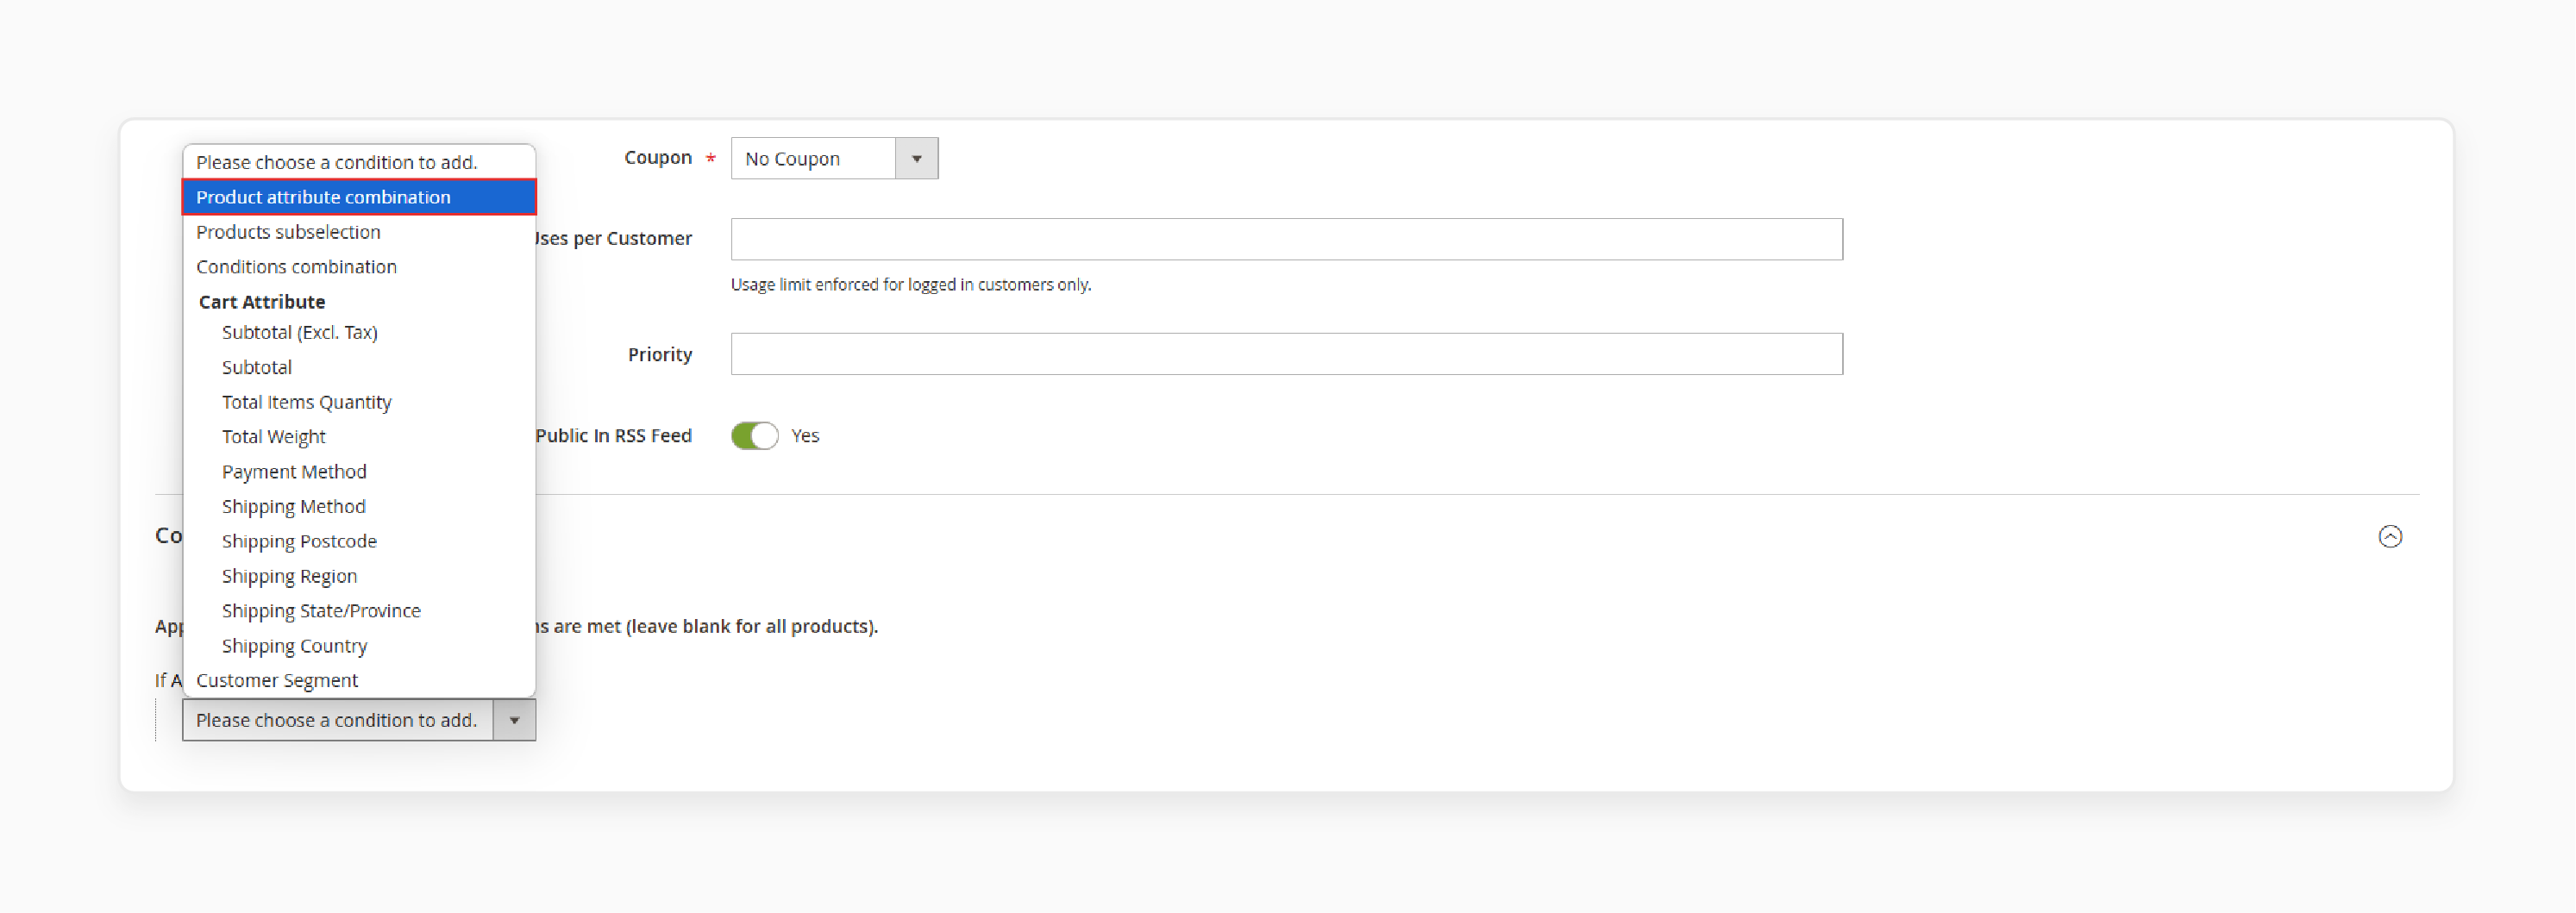The height and width of the screenshot is (913, 2576).
Task: Close the 'Please choose a condition to add.' select box
Action: 359,720
